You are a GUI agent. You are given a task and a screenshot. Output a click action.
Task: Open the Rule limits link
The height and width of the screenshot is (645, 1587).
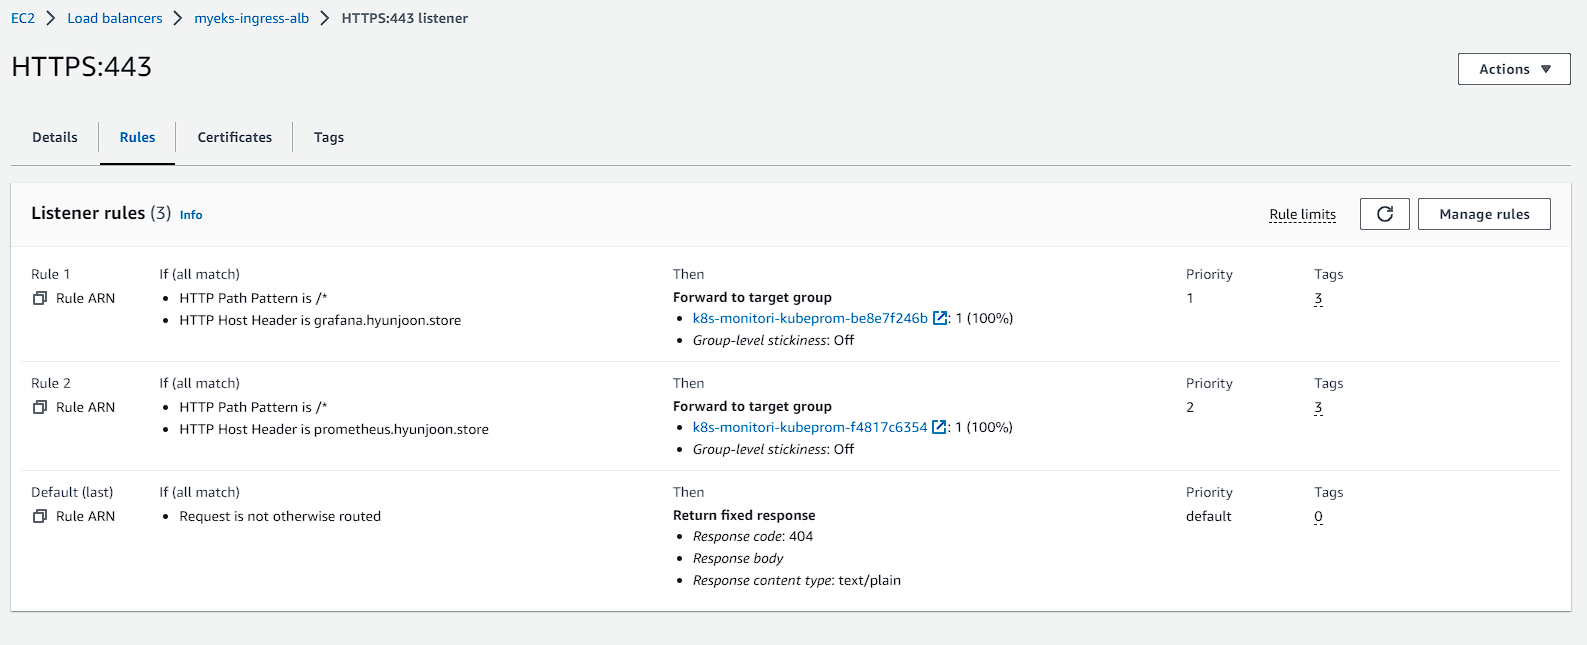pyautogui.click(x=1302, y=215)
